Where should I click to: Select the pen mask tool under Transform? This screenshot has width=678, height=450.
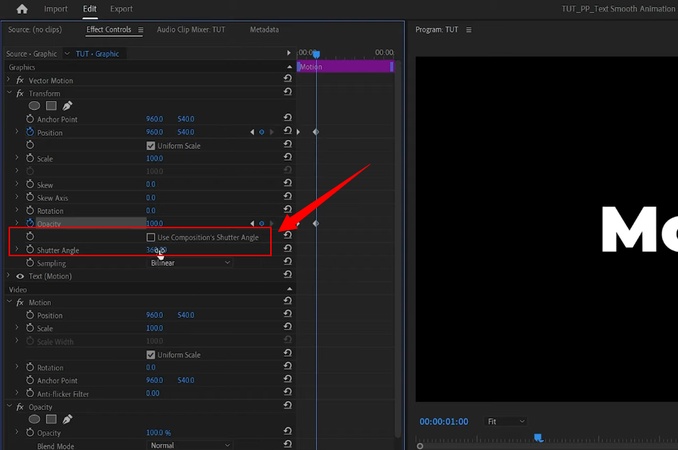tap(67, 106)
